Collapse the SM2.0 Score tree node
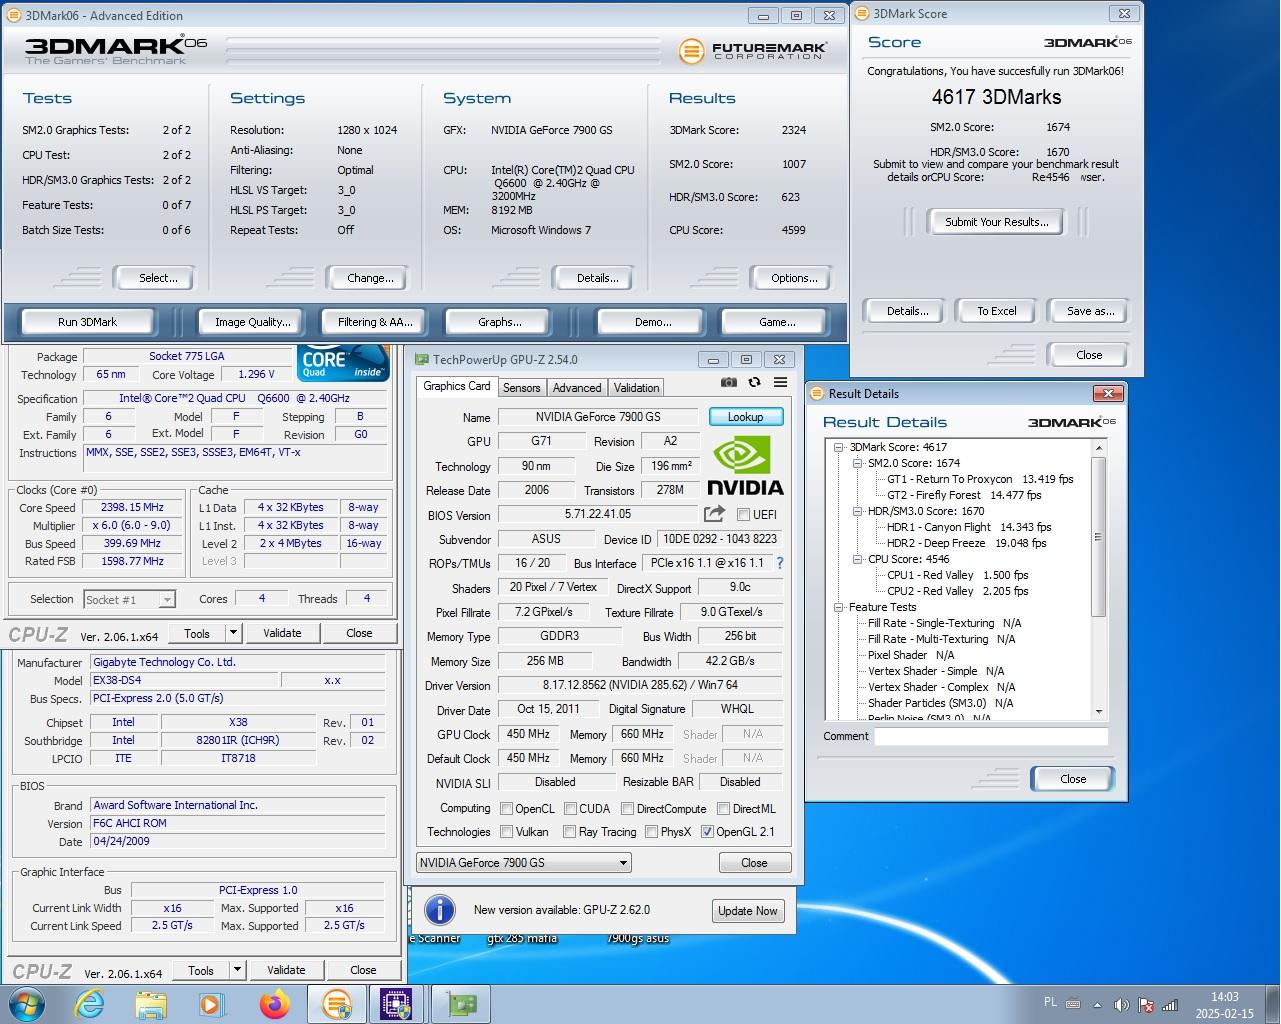 pos(857,463)
